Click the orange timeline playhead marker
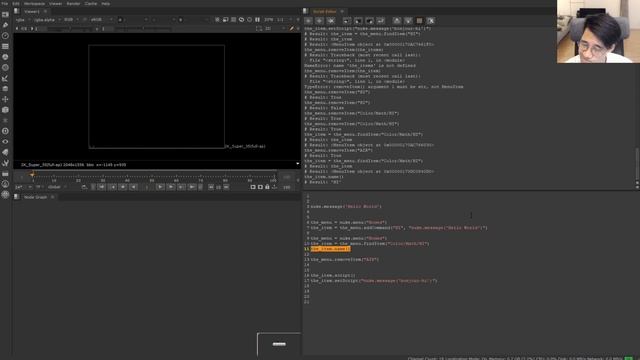This screenshot has height=360, width=640. coord(32,174)
